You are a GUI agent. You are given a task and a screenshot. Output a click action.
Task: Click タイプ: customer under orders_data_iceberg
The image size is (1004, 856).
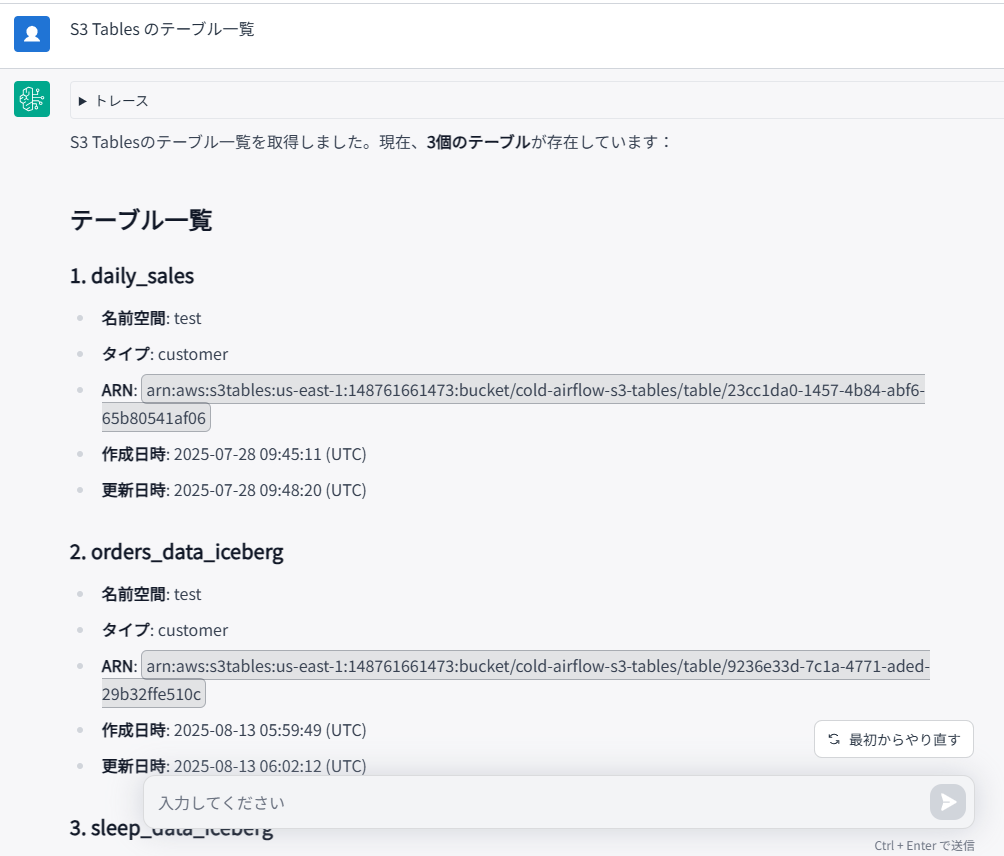(x=165, y=630)
